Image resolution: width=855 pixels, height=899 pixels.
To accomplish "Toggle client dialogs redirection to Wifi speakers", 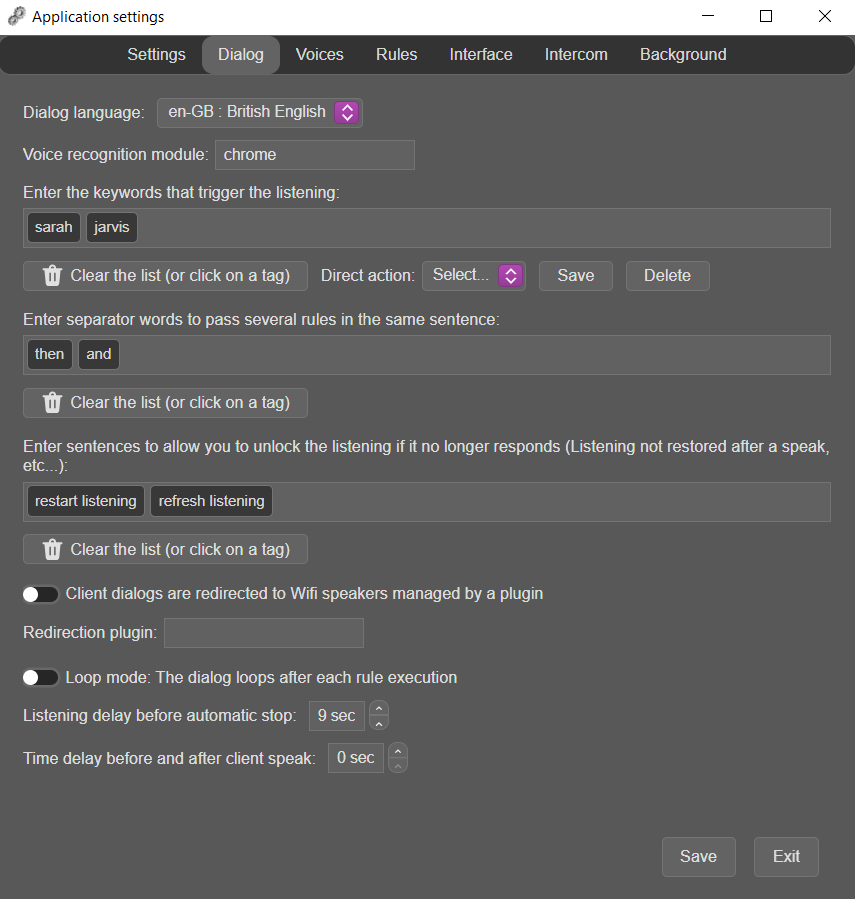I will 41,595.
